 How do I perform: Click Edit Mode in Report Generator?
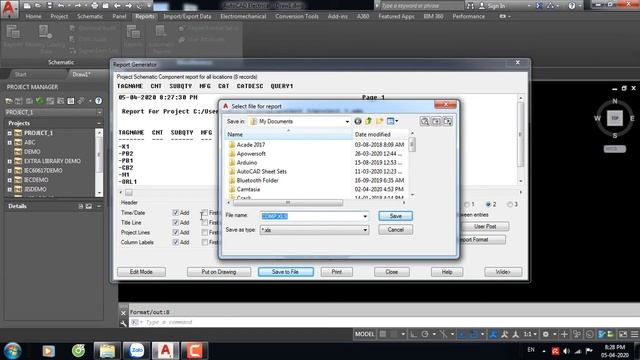(141, 272)
